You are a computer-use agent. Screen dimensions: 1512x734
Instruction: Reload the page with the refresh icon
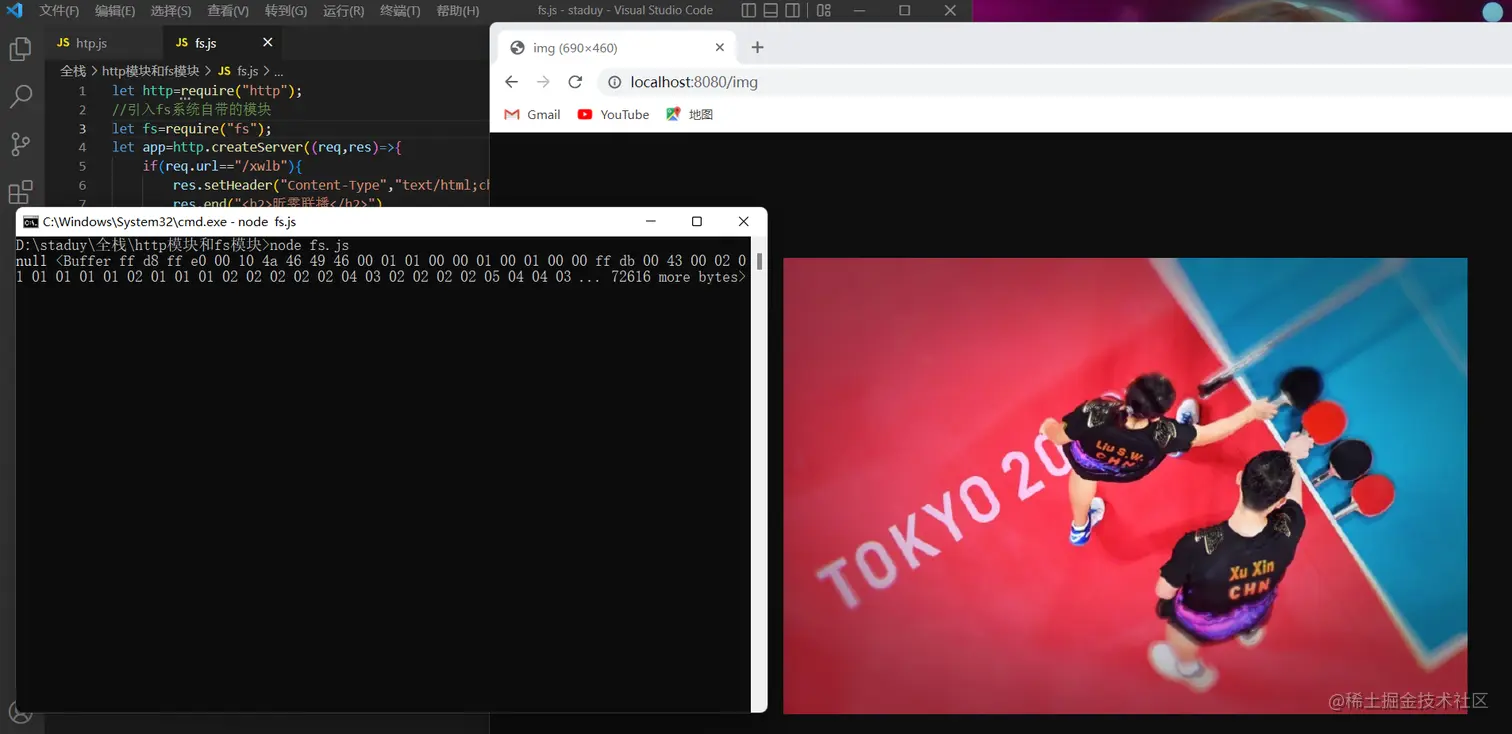tap(575, 82)
